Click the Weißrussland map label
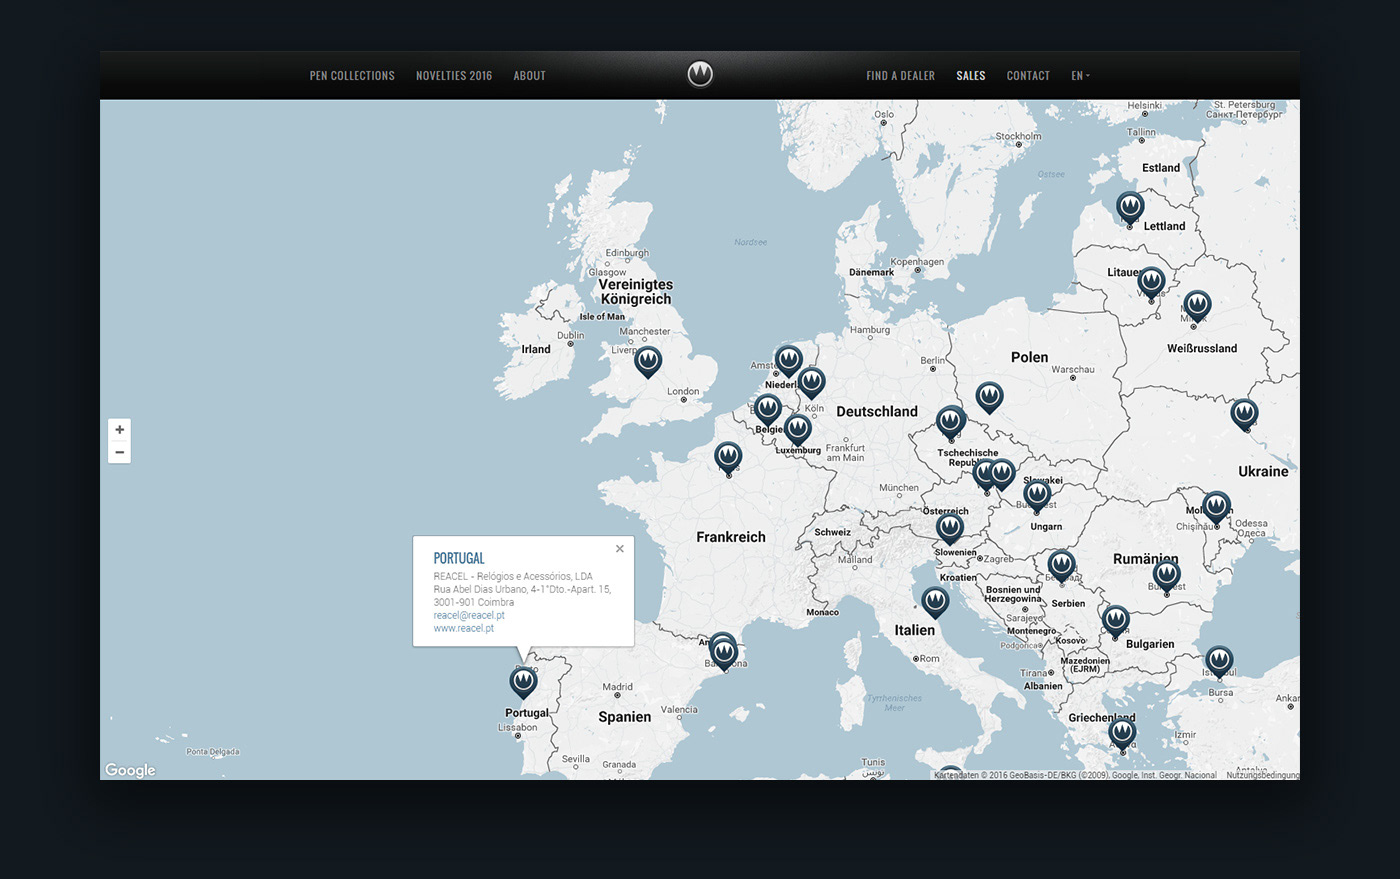The image size is (1400, 879). pyautogui.click(x=1202, y=349)
